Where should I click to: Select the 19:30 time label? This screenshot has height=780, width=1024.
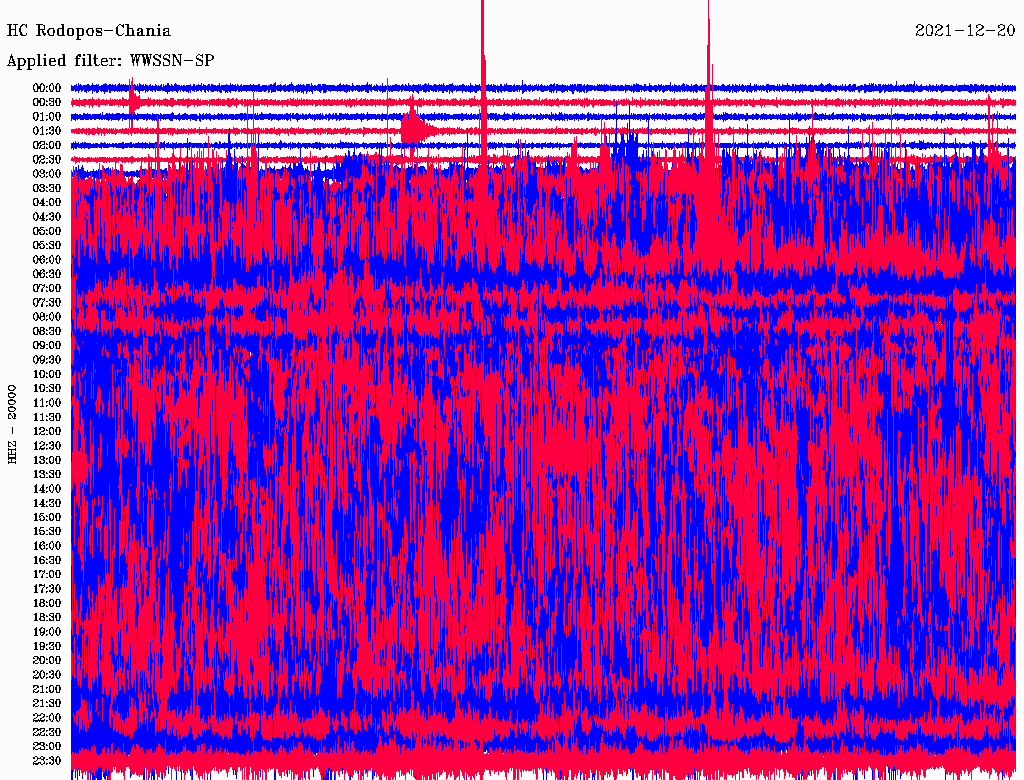(x=47, y=646)
